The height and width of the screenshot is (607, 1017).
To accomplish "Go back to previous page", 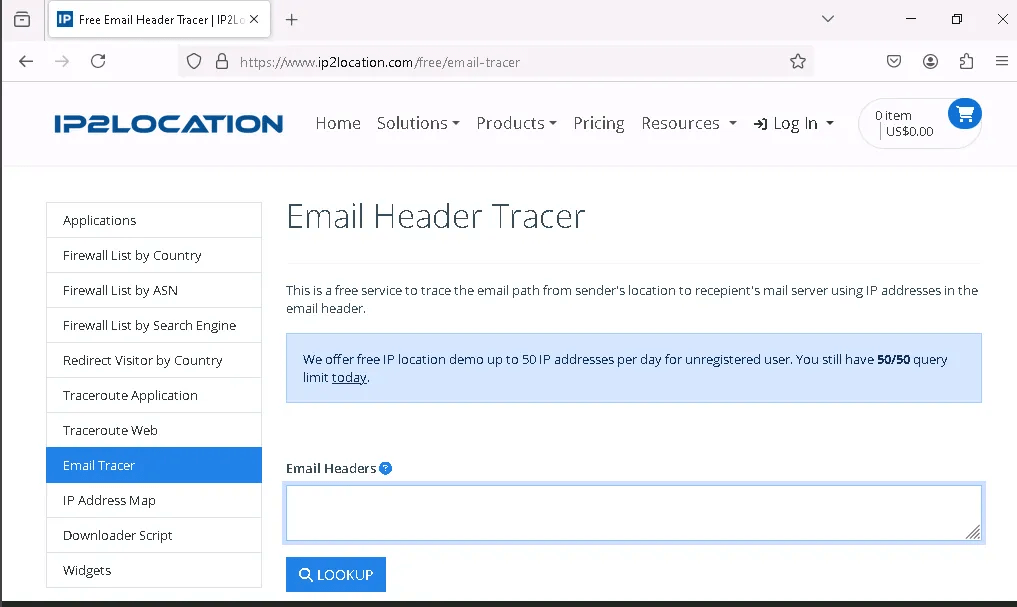I will pyautogui.click(x=27, y=62).
